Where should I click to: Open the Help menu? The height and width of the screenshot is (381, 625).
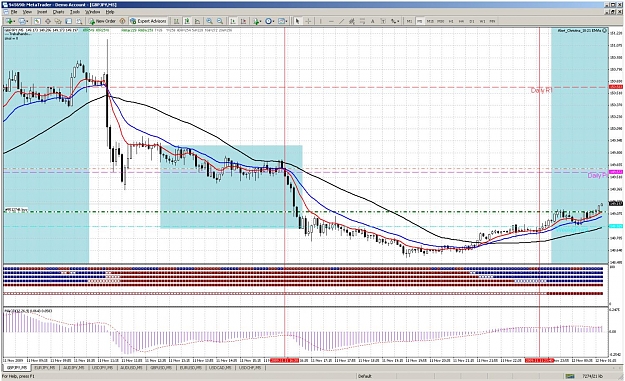coord(110,12)
